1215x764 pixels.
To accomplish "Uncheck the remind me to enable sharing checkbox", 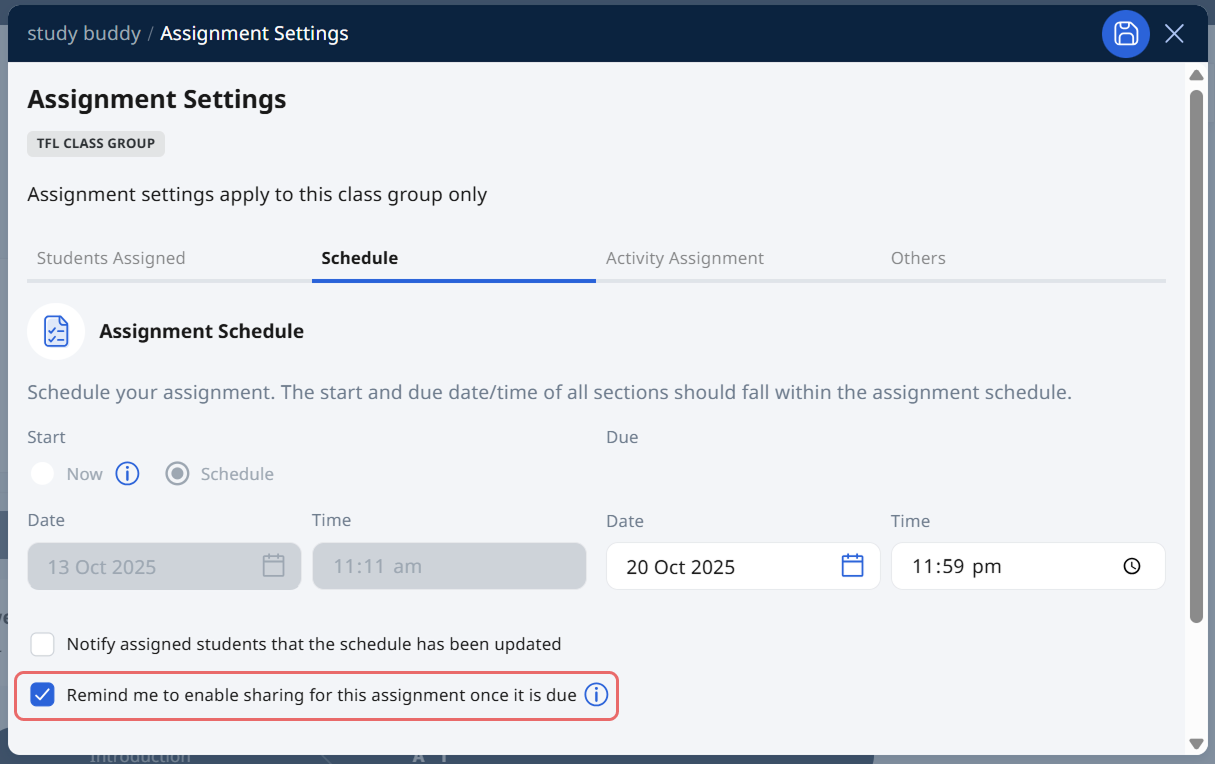I will 42,695.
